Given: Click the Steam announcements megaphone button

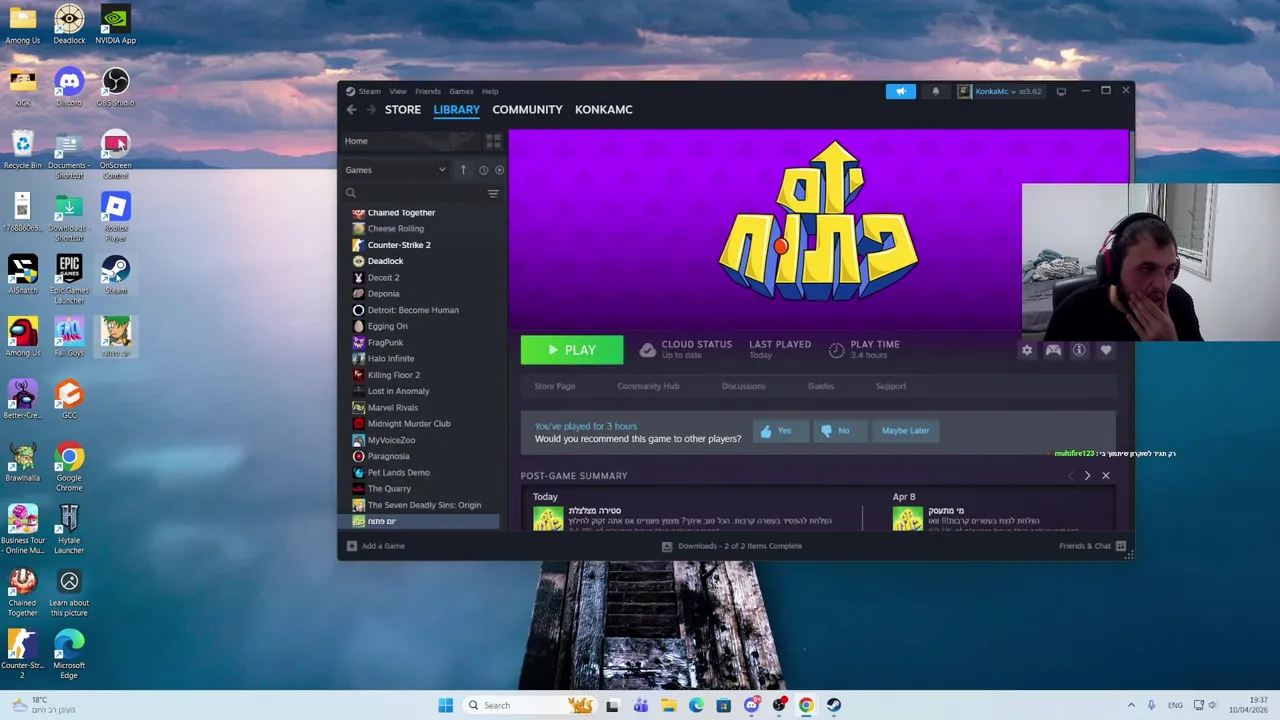Looking at the screenshot, I should [x=900, y=91].
